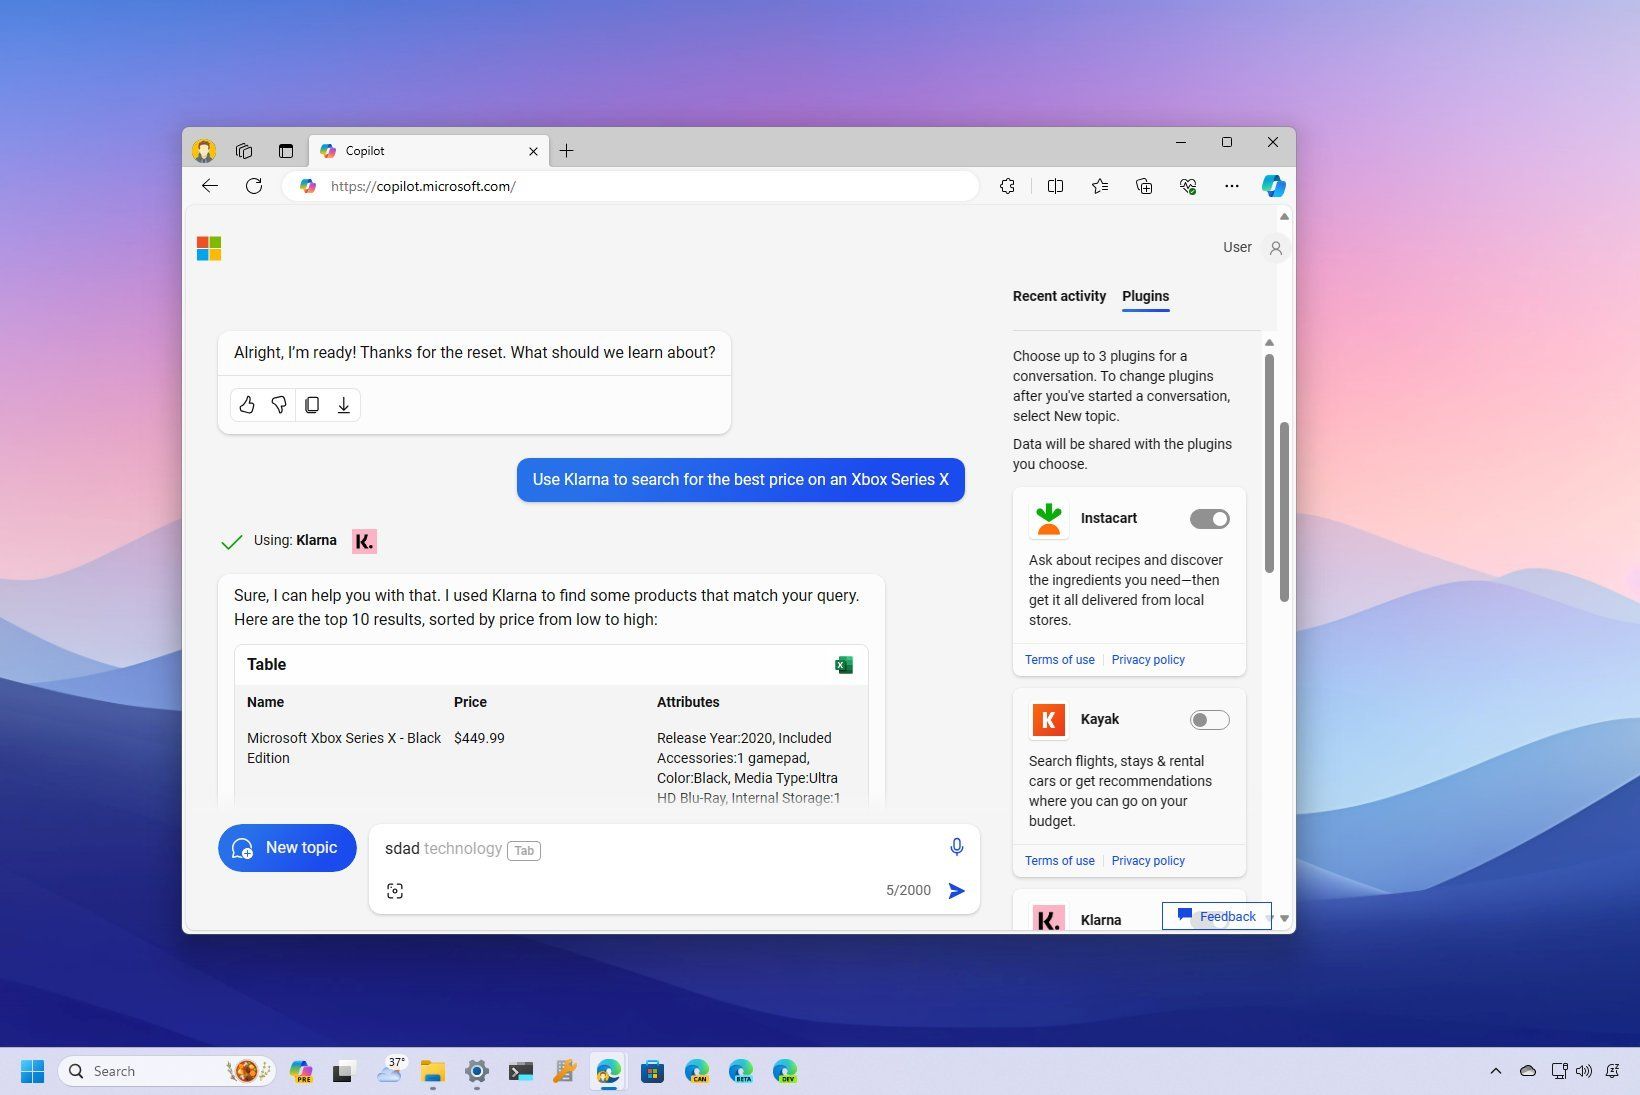1640x1095 pixels.
Task: Toggle the Klarna plugin switch
Action: 1209,919
